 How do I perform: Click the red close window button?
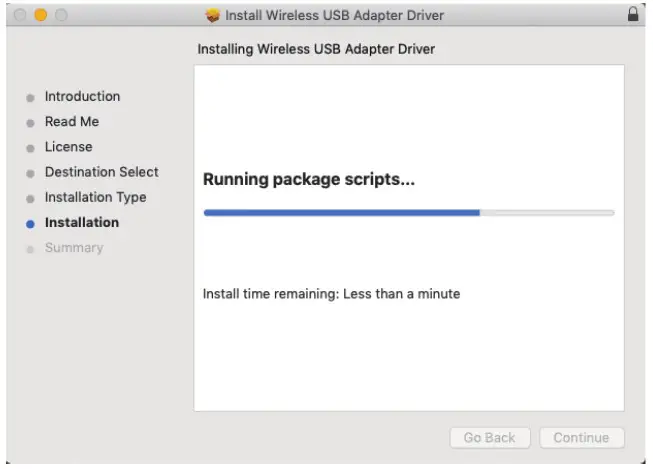20,15
